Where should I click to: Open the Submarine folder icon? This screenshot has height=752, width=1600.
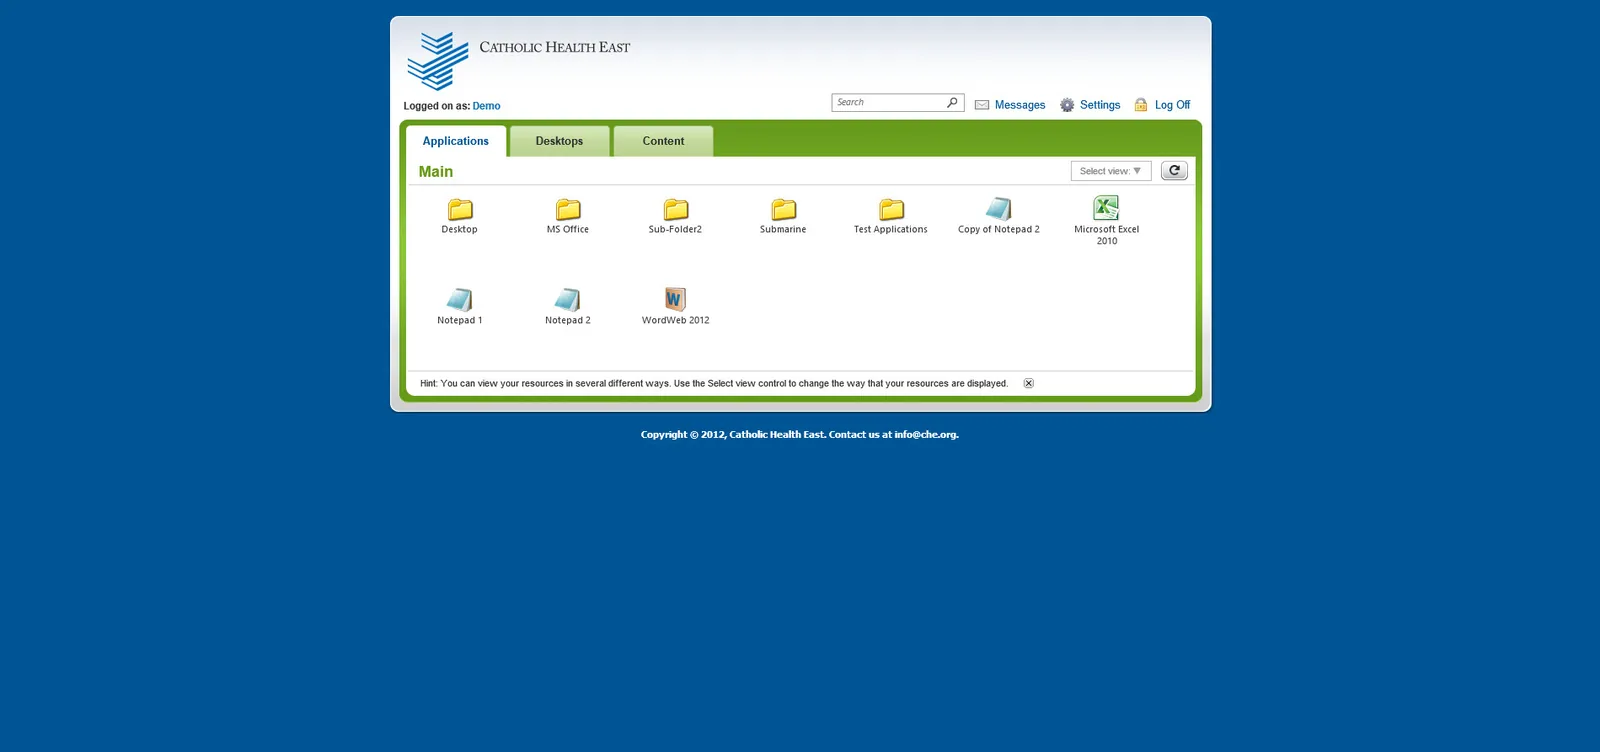(784, 209)
